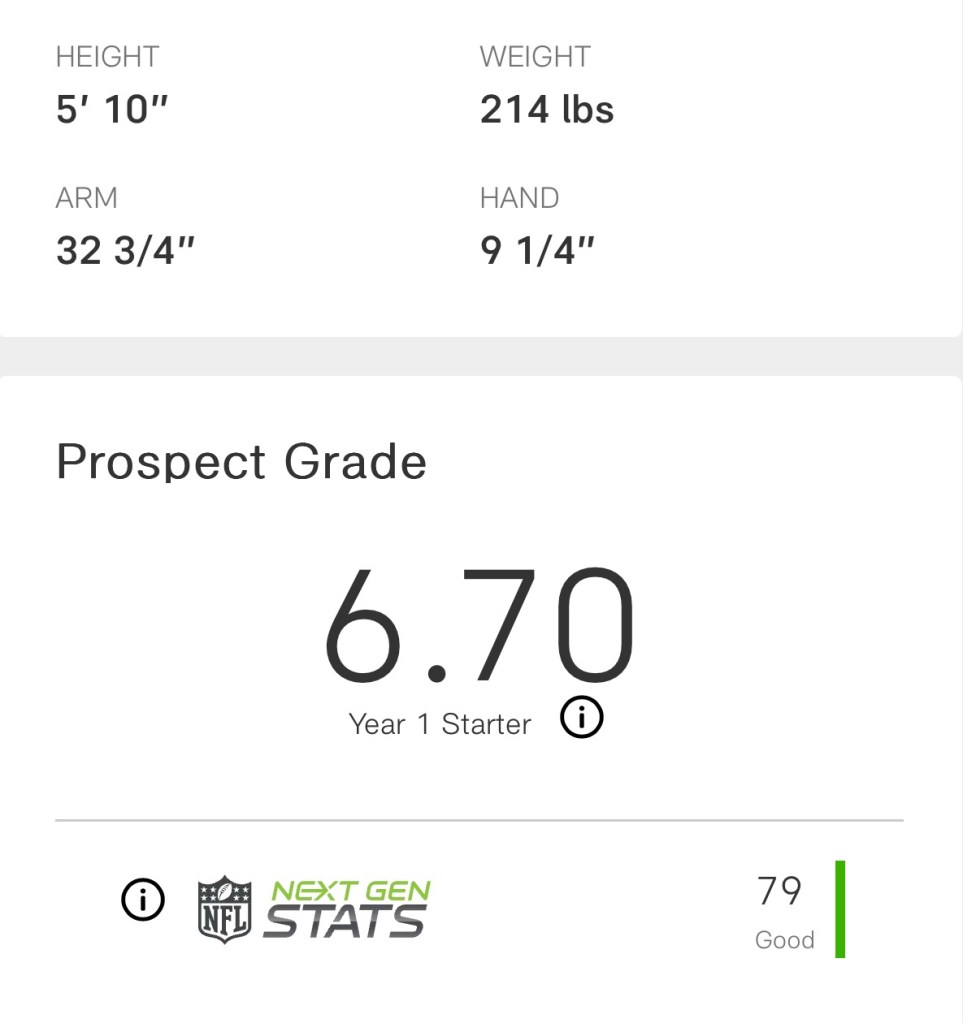The height and width of the screenshot is (1023, 963).
Task: Select the HEIGHT label
Action: click(x=107, y=57)
